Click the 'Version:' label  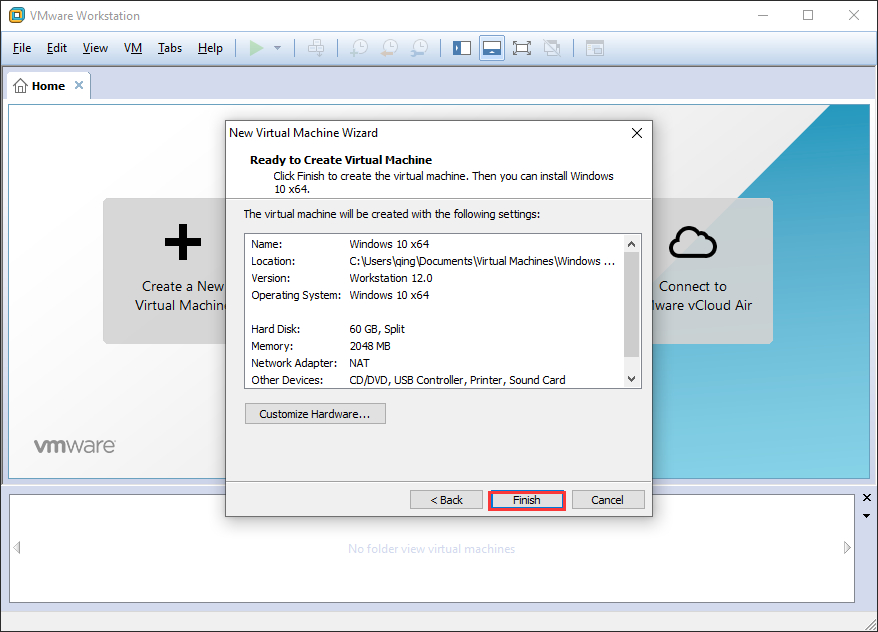coord(270,278)
